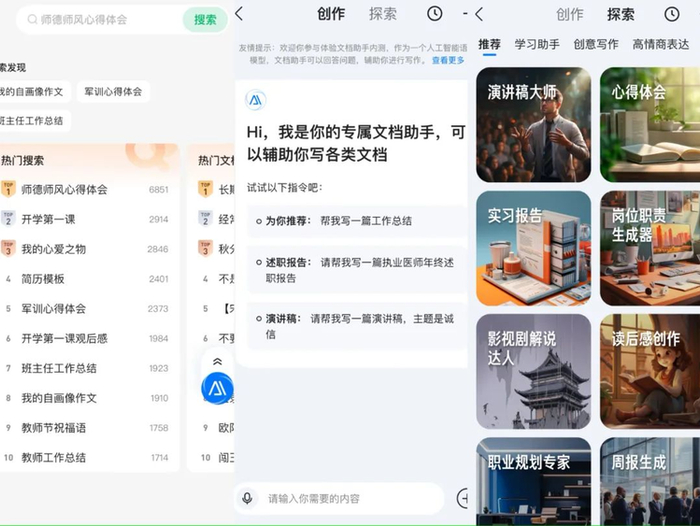
Task: Switch to 探索 tab in right panel
Action: point(621,15)
